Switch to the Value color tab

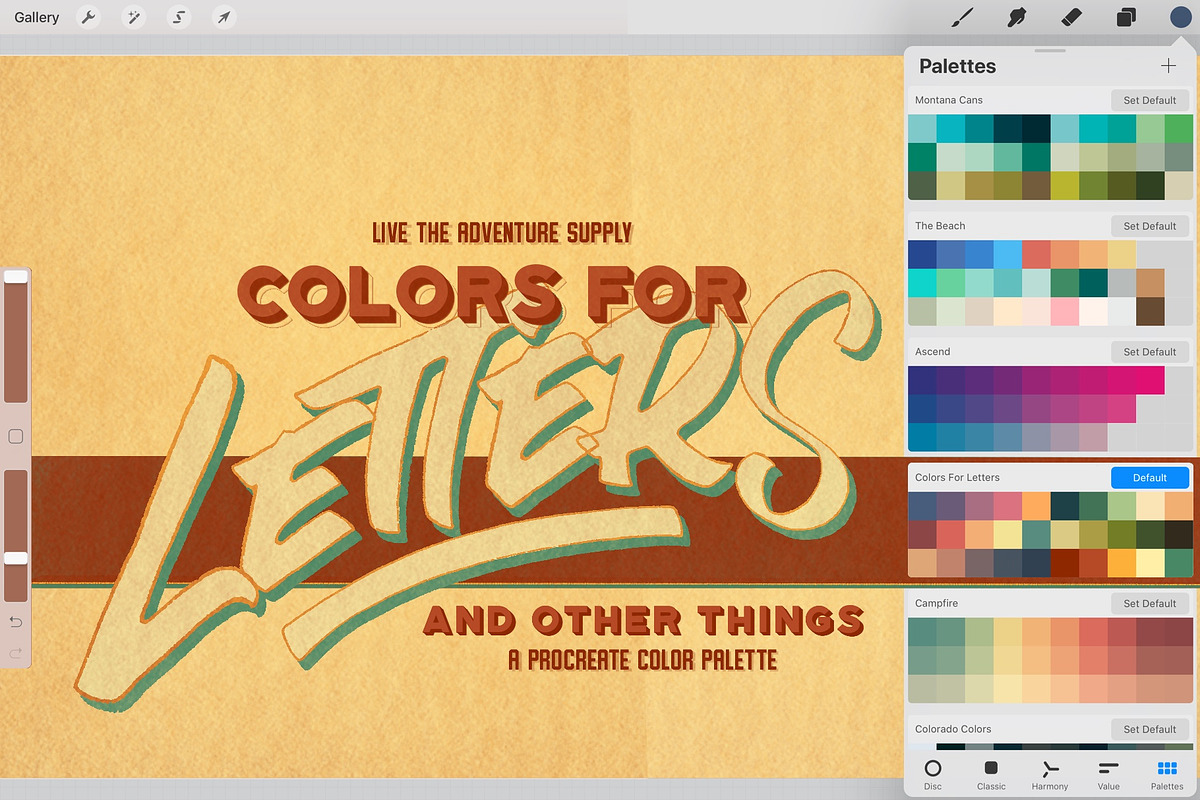pos(1108,774)
